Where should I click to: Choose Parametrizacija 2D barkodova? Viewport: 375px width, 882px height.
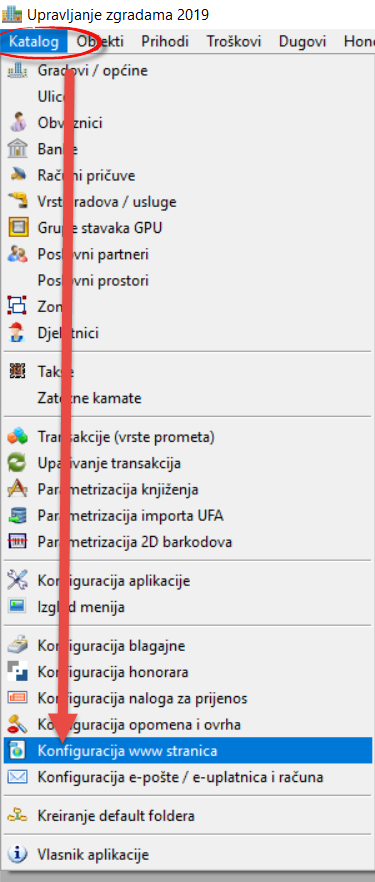[x=188, y=542]
